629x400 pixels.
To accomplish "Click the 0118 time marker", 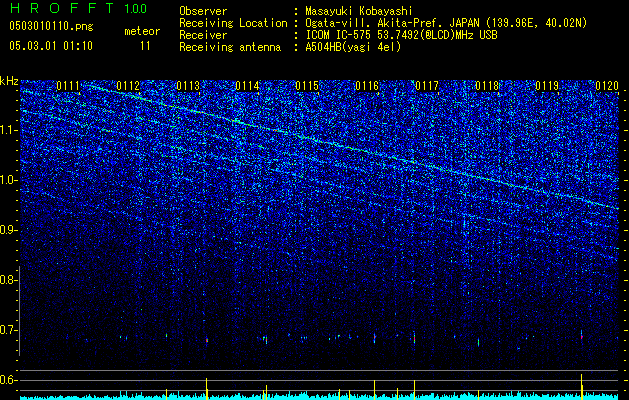I will tap(487, 86).
